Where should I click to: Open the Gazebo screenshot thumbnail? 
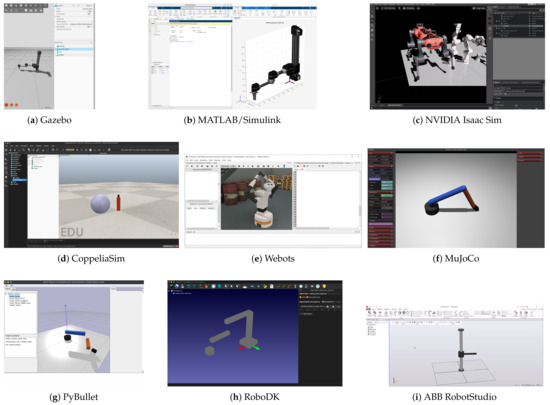tap(49, 56)
